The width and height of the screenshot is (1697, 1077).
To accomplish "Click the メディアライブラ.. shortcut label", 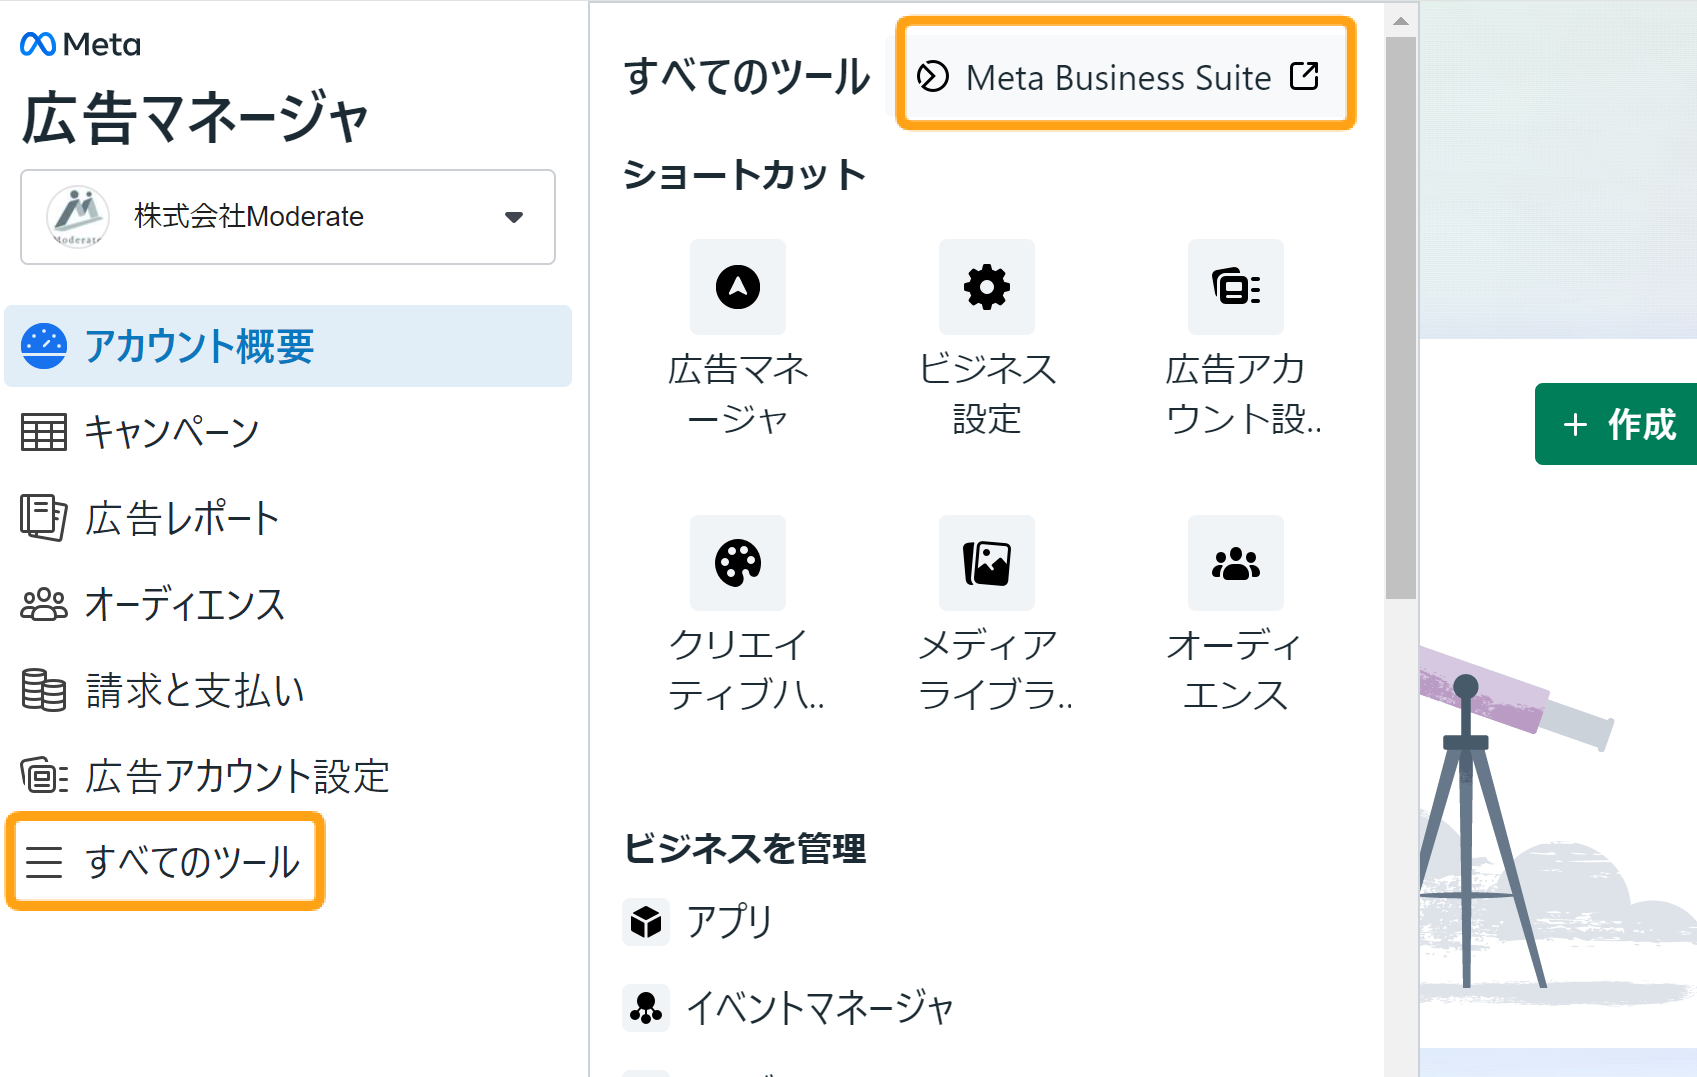I will point(995,670).
